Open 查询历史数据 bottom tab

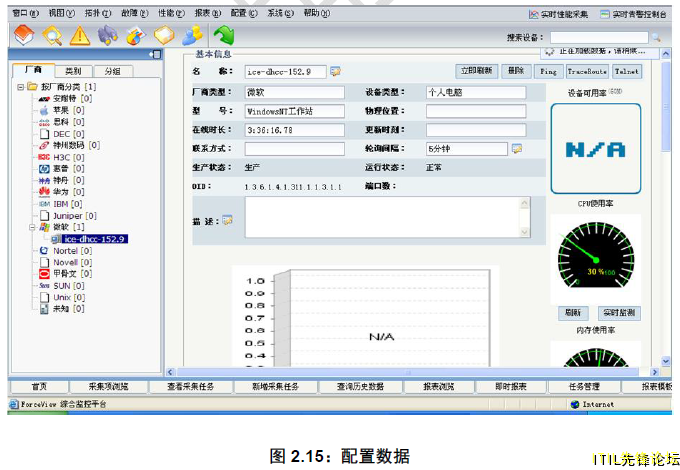(x=360, y=386)
